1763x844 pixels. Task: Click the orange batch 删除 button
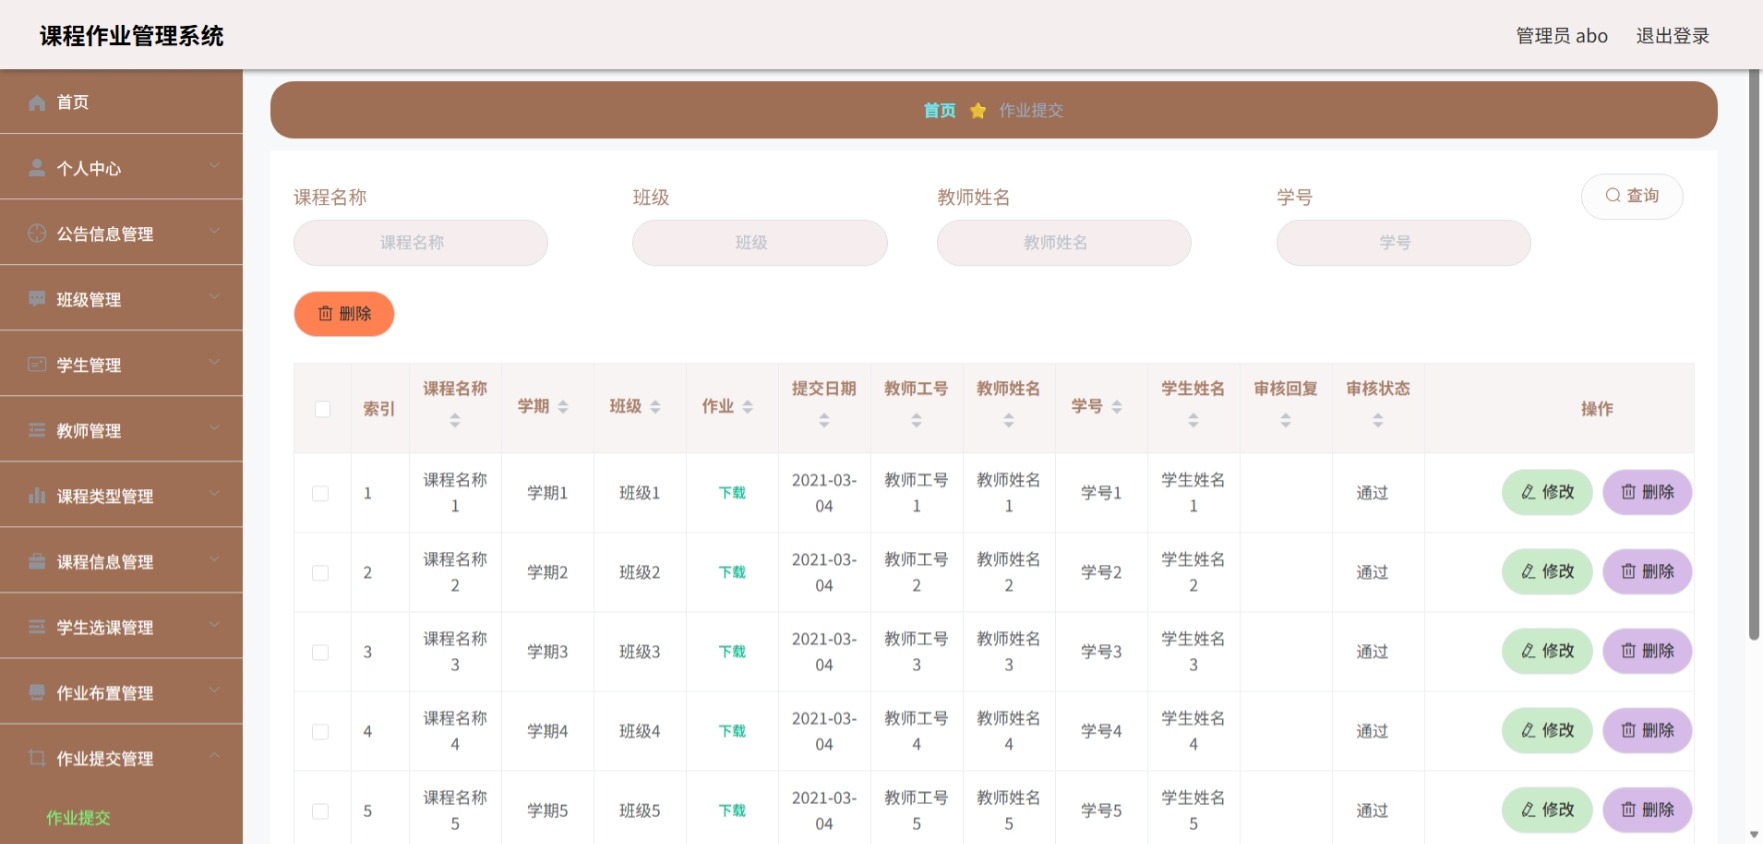click(x=344, y=314)
